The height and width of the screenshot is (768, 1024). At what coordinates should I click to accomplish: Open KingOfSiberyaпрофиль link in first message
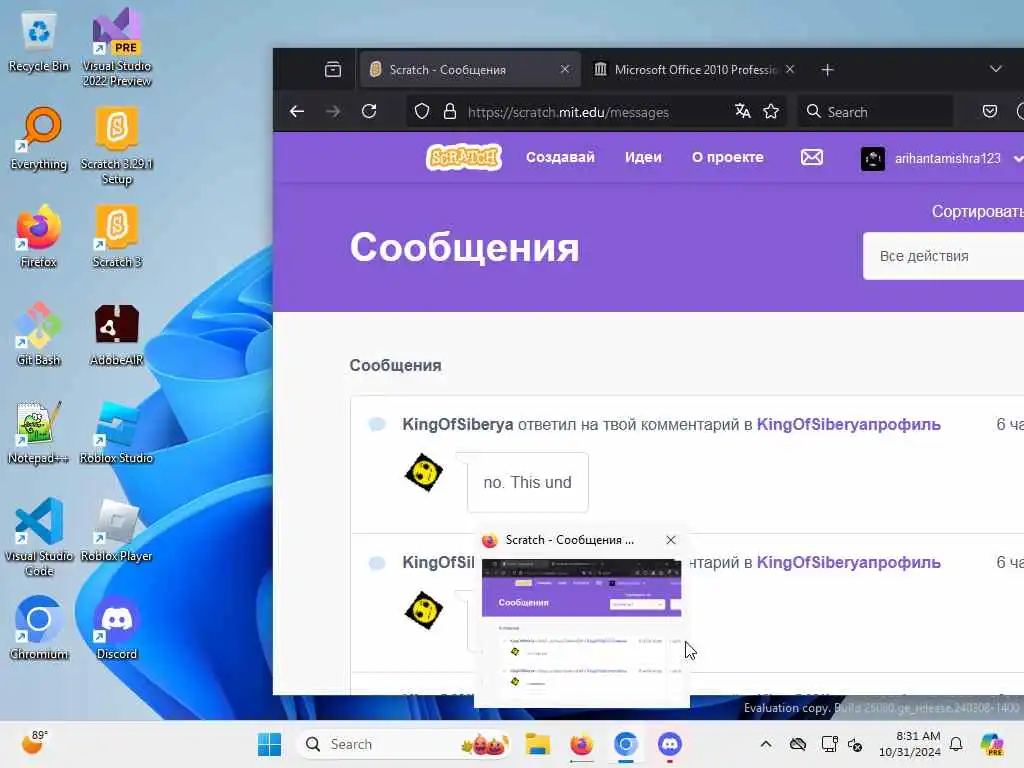tap(848, 424)
